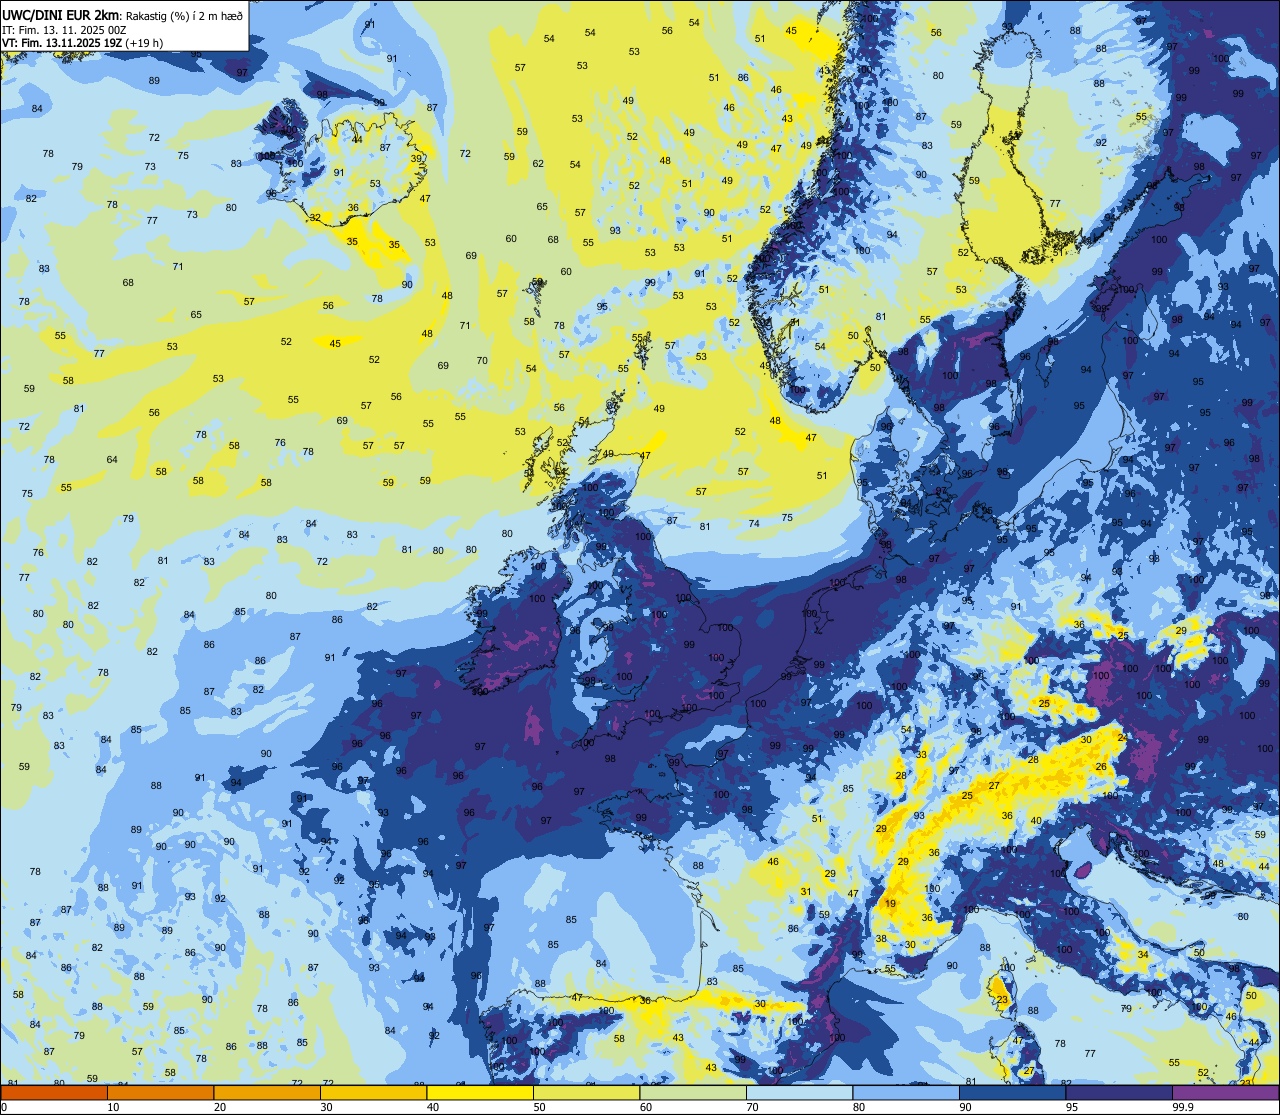Click the purple above-99.9 legend segment
Image resolution: width=1280 pixels, height=1115 pixels.
point(1225,1092)
